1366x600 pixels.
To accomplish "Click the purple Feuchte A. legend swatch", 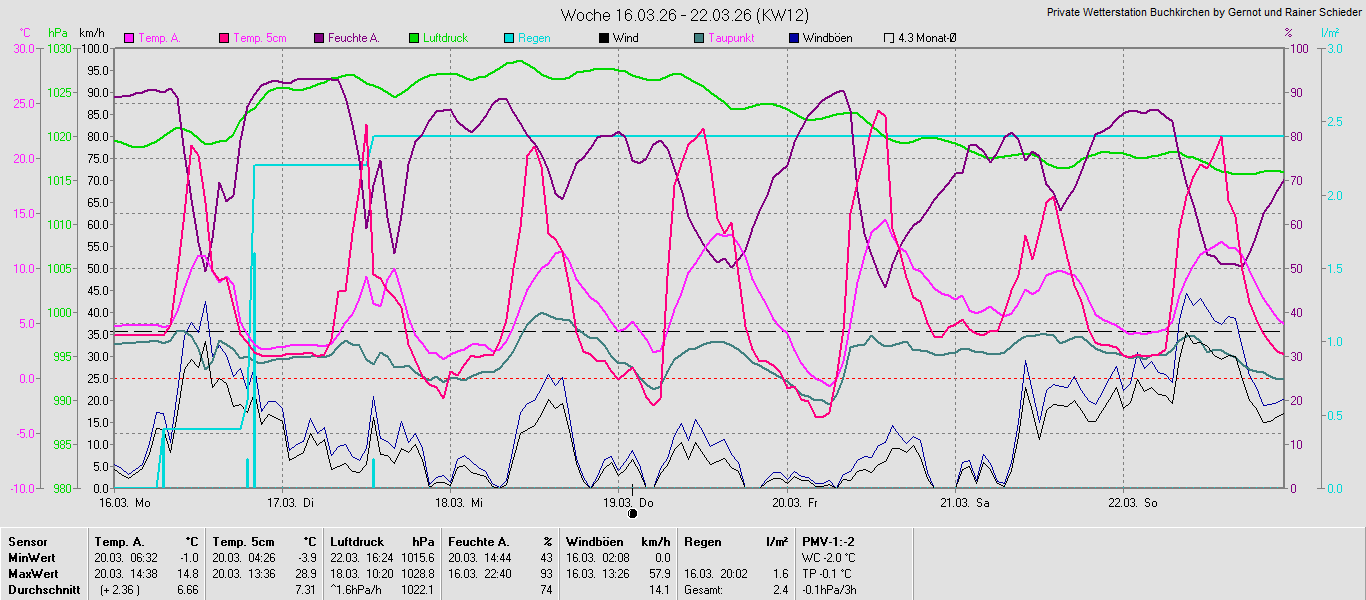I will click(319, 38).
